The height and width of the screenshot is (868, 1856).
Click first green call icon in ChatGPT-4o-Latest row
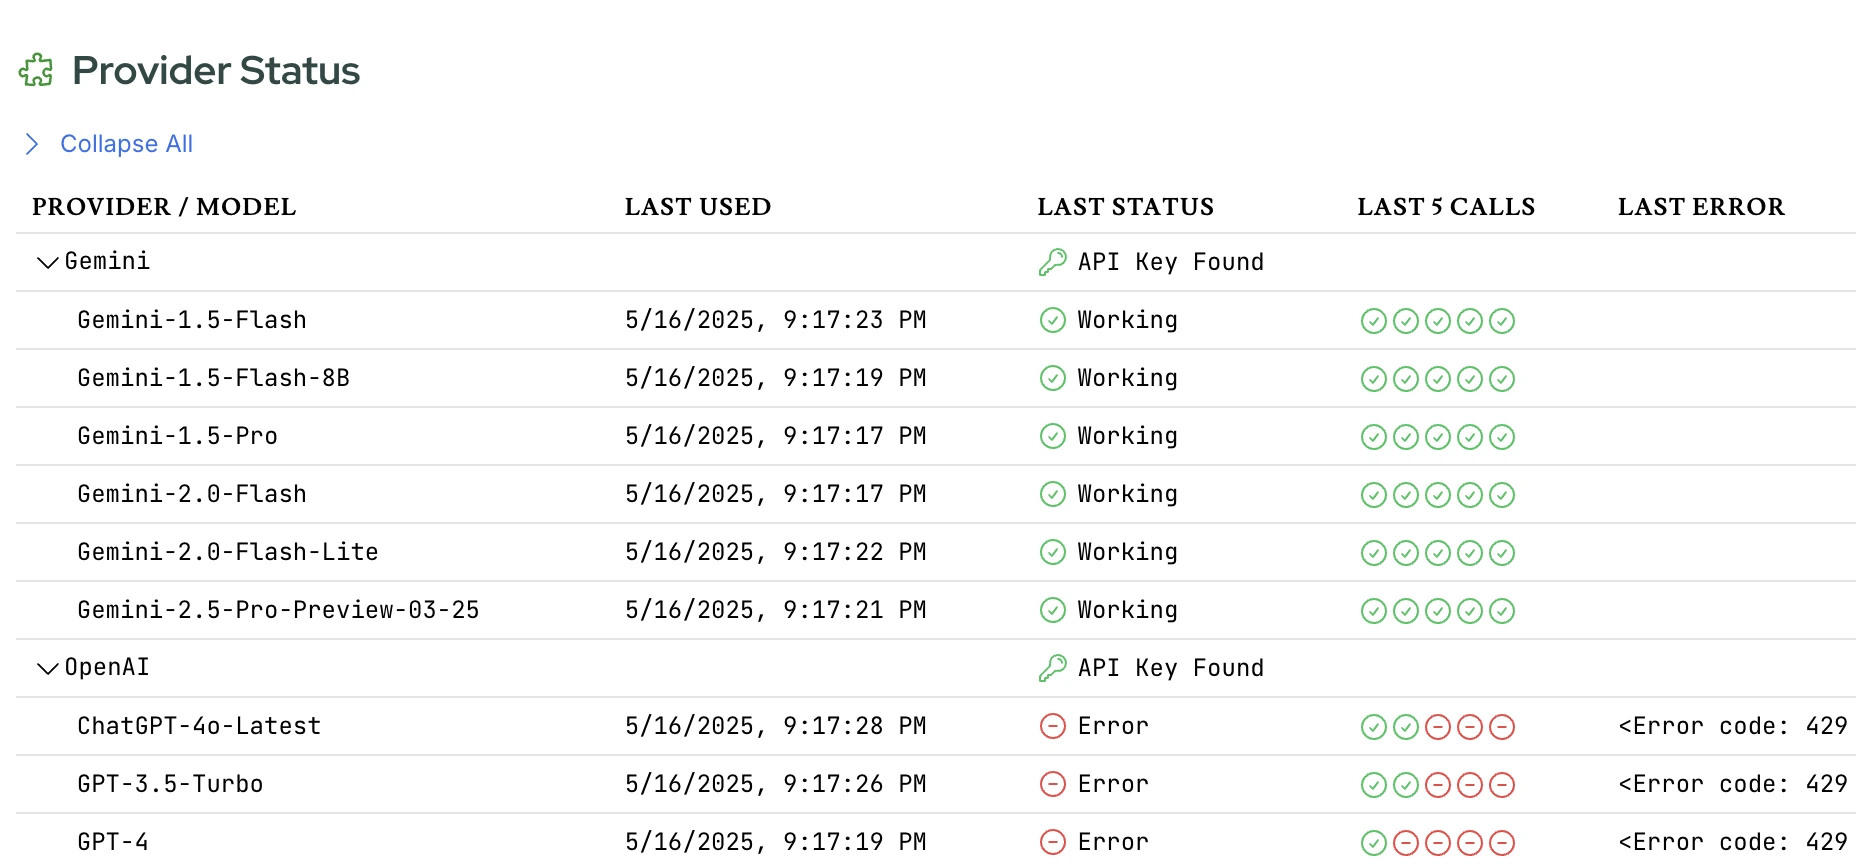coord(1374,727)
